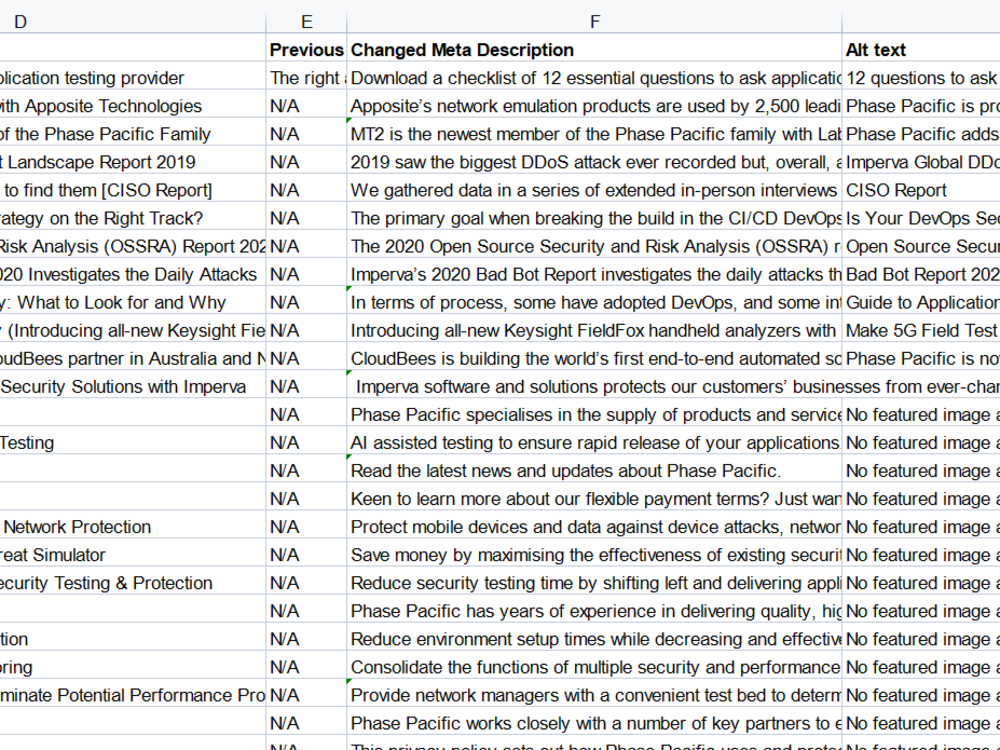
Task: Click alt text cell 'Guide to Application'
Action: (x=921, y=302)
